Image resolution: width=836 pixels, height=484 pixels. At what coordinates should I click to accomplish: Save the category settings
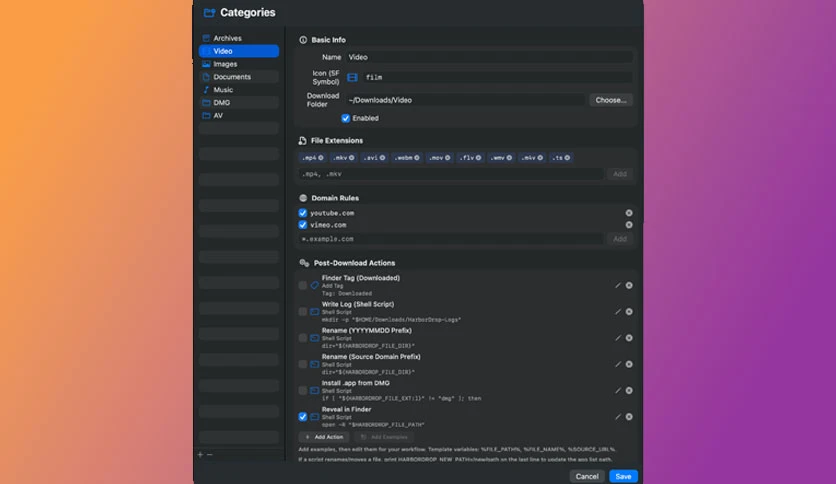[623, 477]
